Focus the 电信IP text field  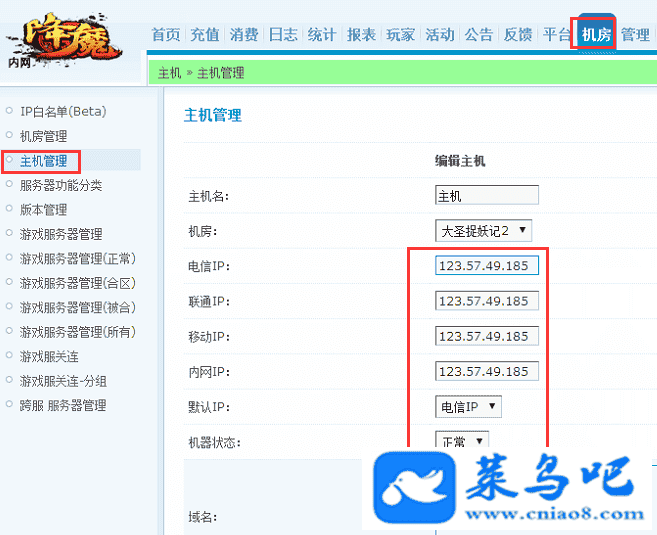(487, 266)
